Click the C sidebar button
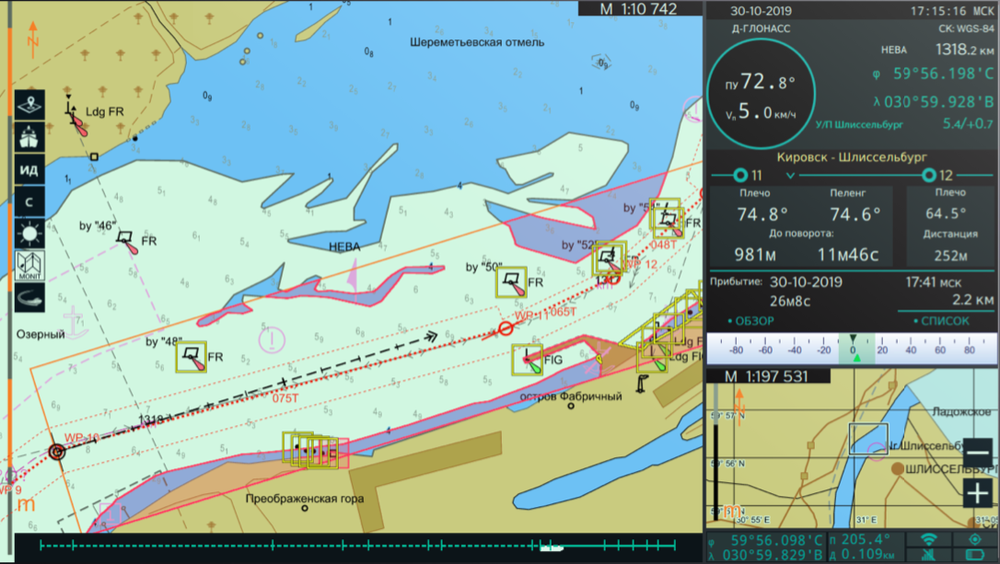The width and height of the screenshot is (1000, 564). pos(28,202)
